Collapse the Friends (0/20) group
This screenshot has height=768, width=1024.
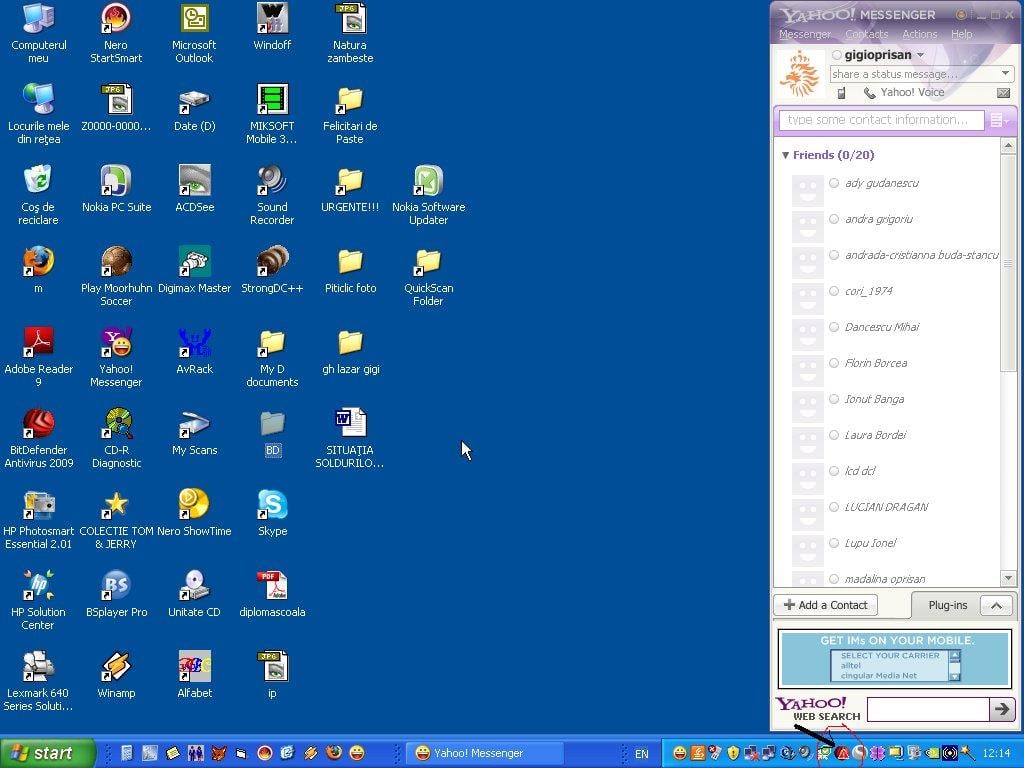[786, 155]
